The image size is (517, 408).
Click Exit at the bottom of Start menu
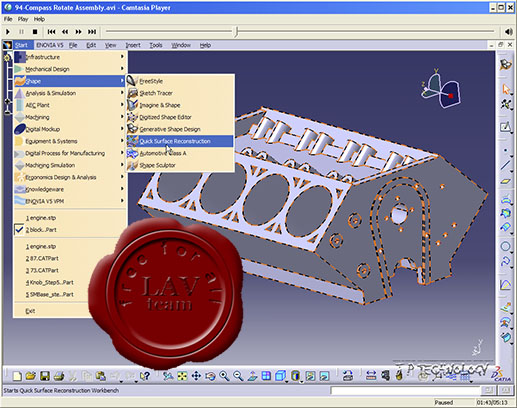point(30,311)
